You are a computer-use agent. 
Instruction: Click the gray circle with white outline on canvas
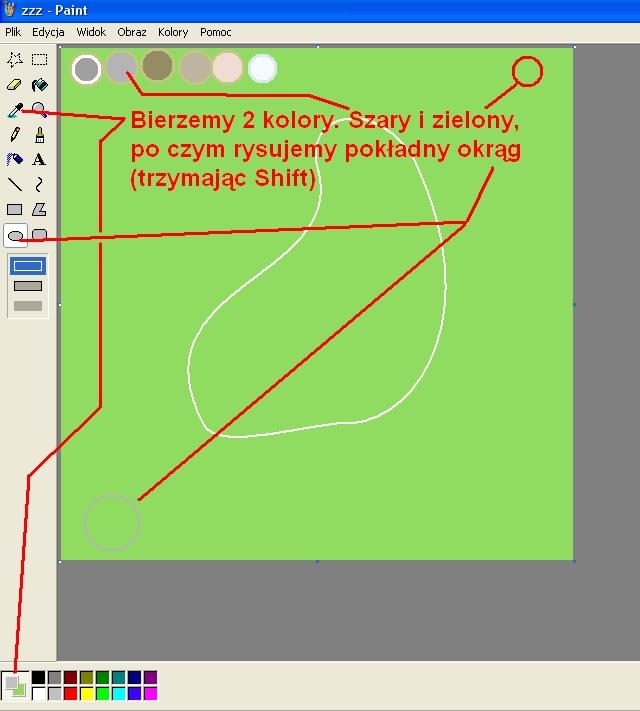point(86,69)
